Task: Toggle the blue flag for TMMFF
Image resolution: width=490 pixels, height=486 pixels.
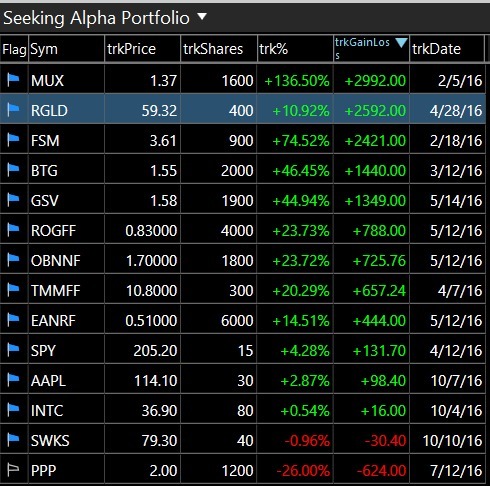Action: coord(13,290)
